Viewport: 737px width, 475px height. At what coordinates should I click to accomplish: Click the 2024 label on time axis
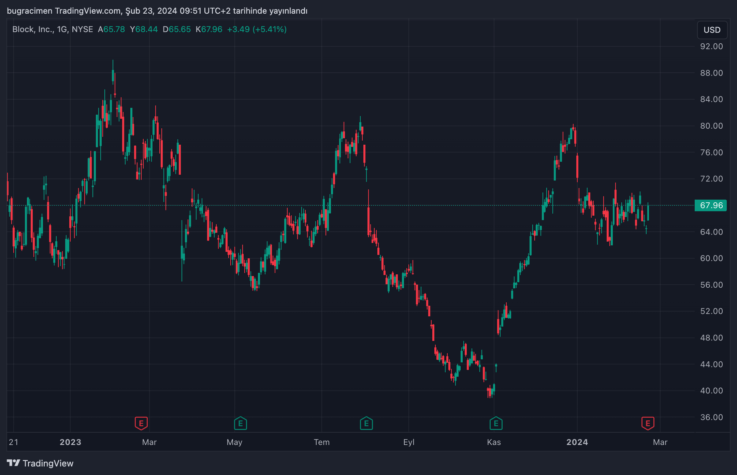[x=576, y=441]
